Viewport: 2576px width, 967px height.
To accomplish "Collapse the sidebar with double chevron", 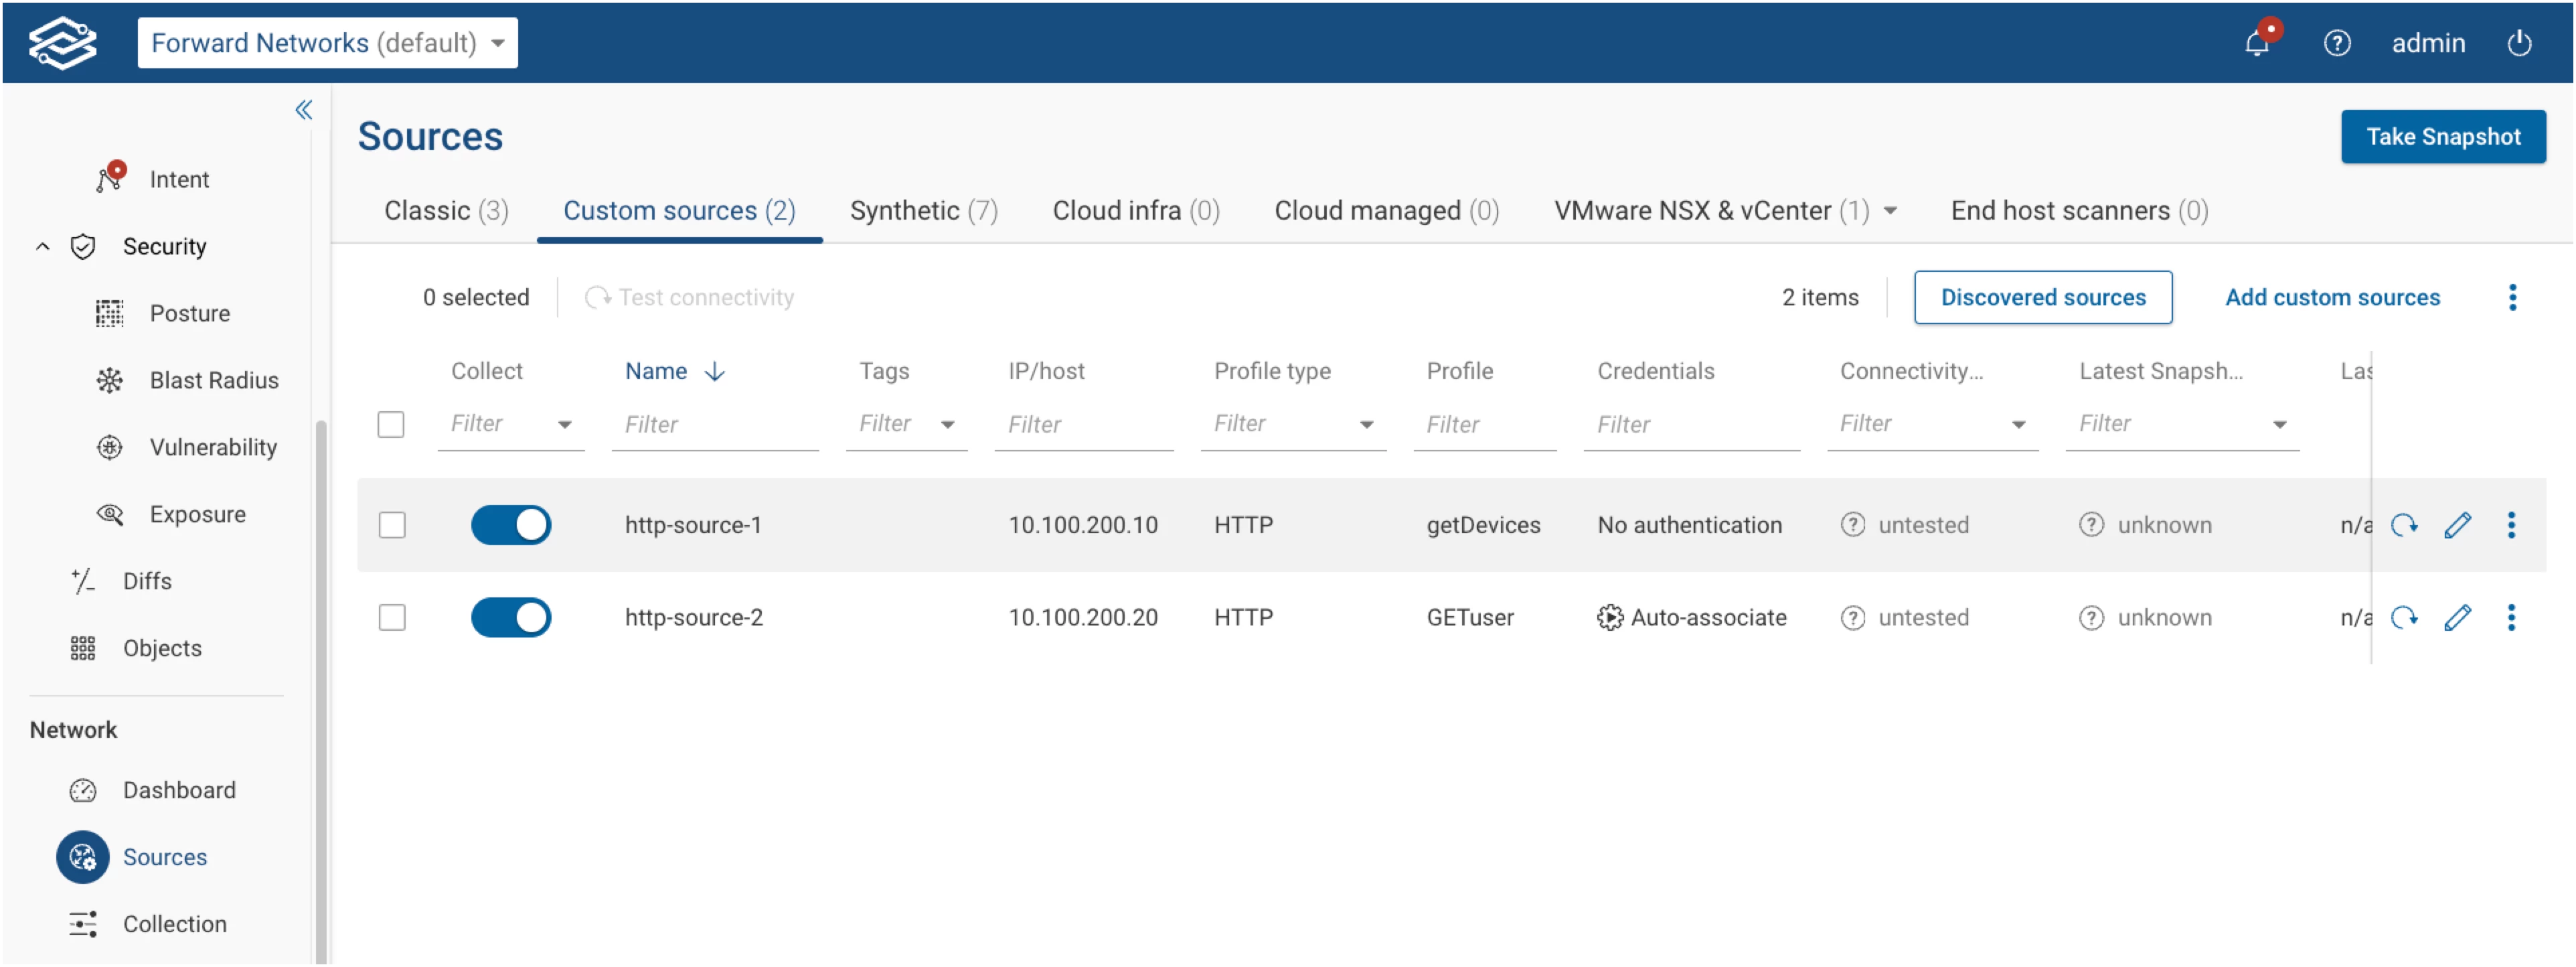I will click(x=303, y=110).
